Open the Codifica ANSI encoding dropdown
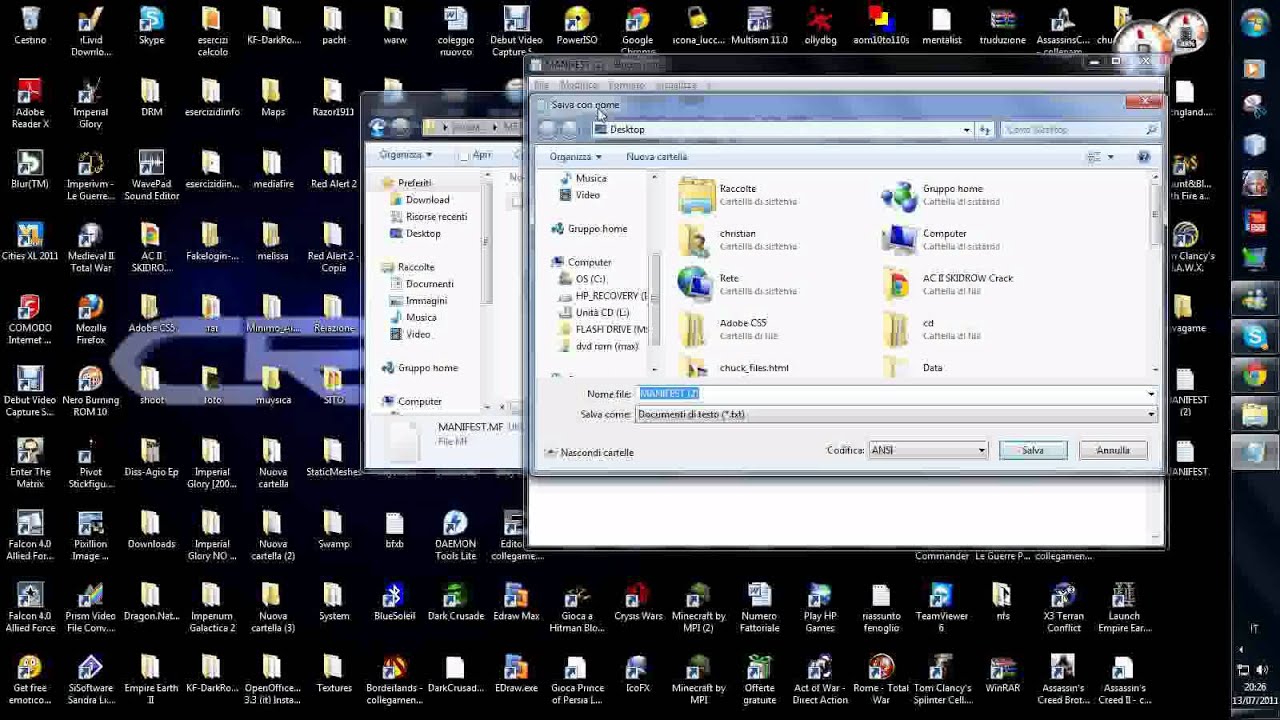This screenshot has width=1280, height=720. [928, 450]
